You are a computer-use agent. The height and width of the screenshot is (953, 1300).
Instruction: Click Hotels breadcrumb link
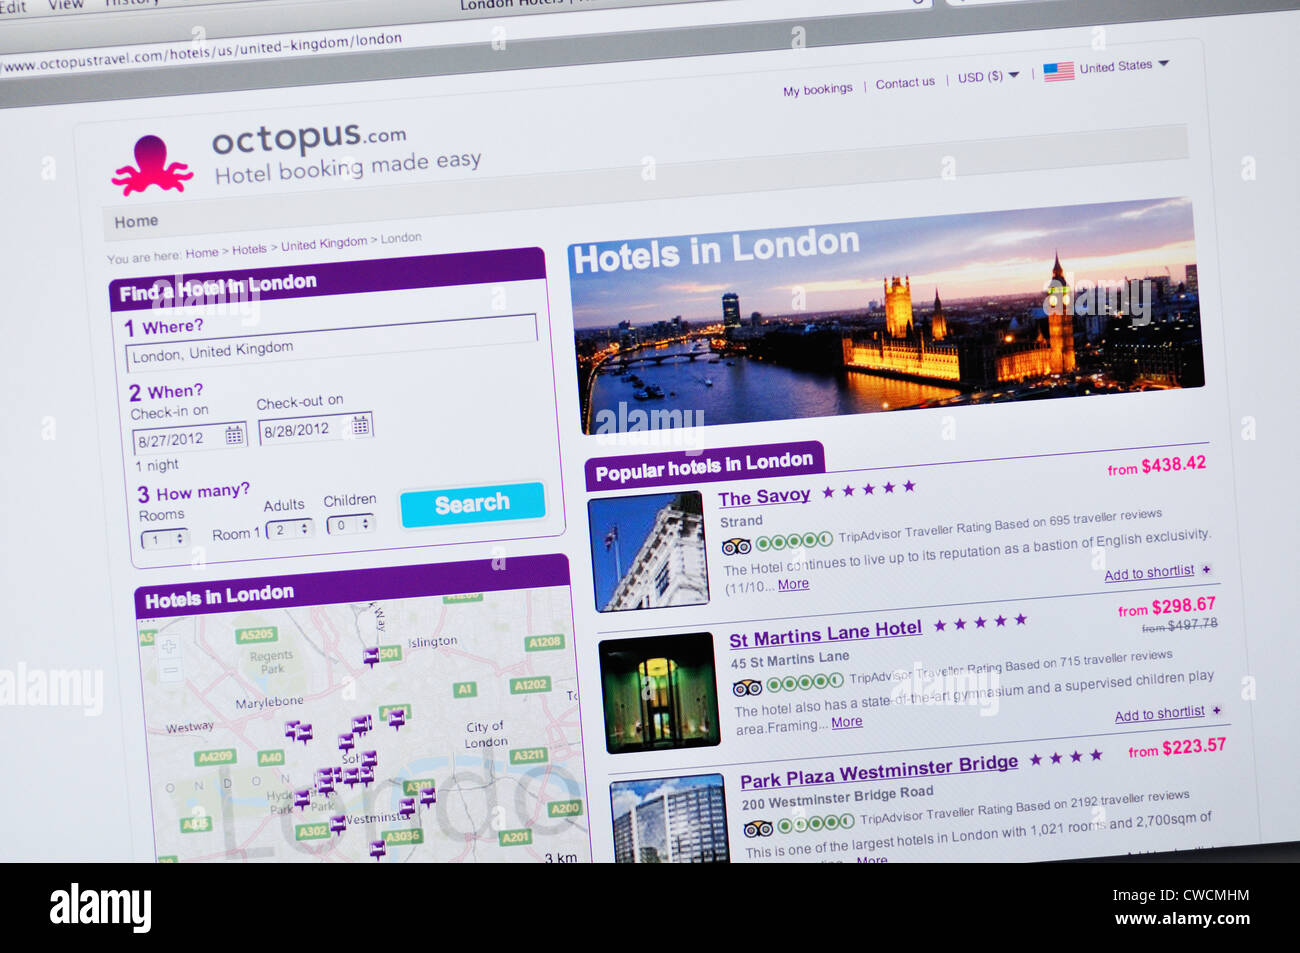click(249, 249)
